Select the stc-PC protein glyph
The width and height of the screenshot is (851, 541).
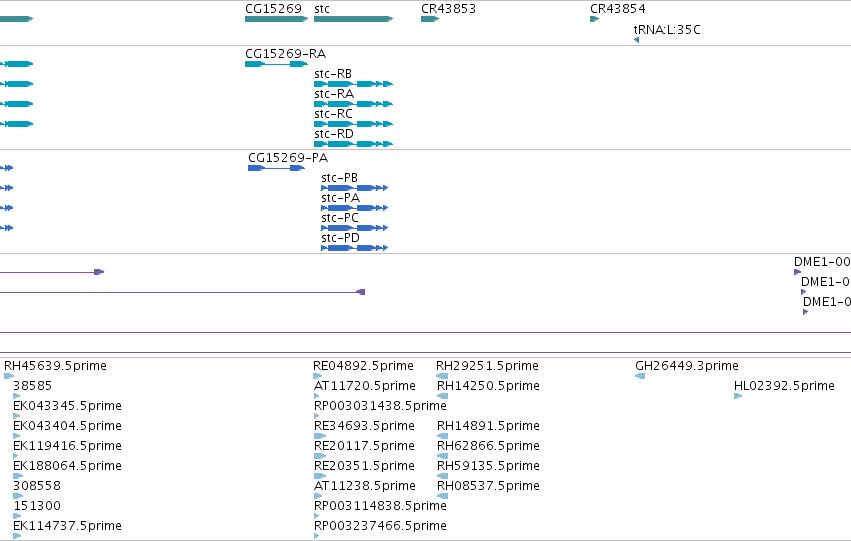(354, 228)
